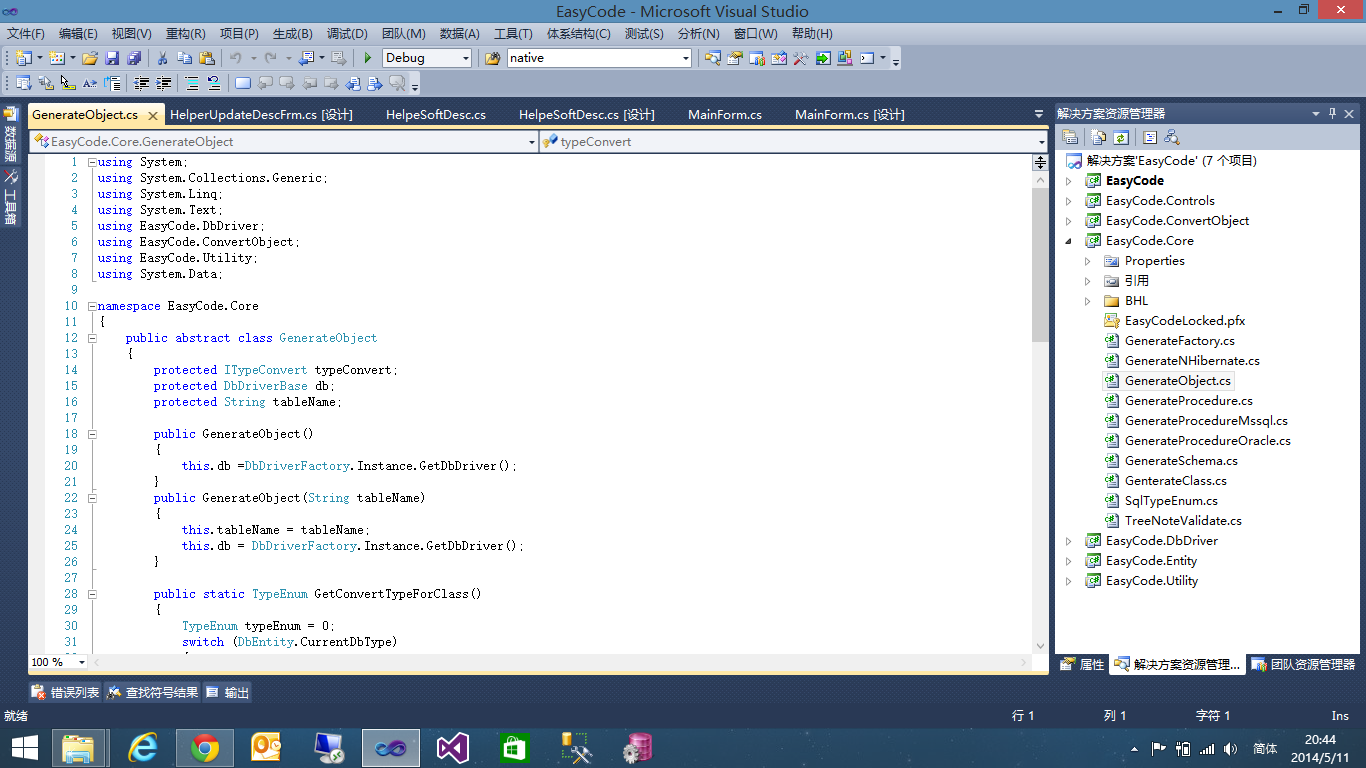Click the Refresh icon in Solution Explorer
1366x768 pixels.
[1121, 137]
